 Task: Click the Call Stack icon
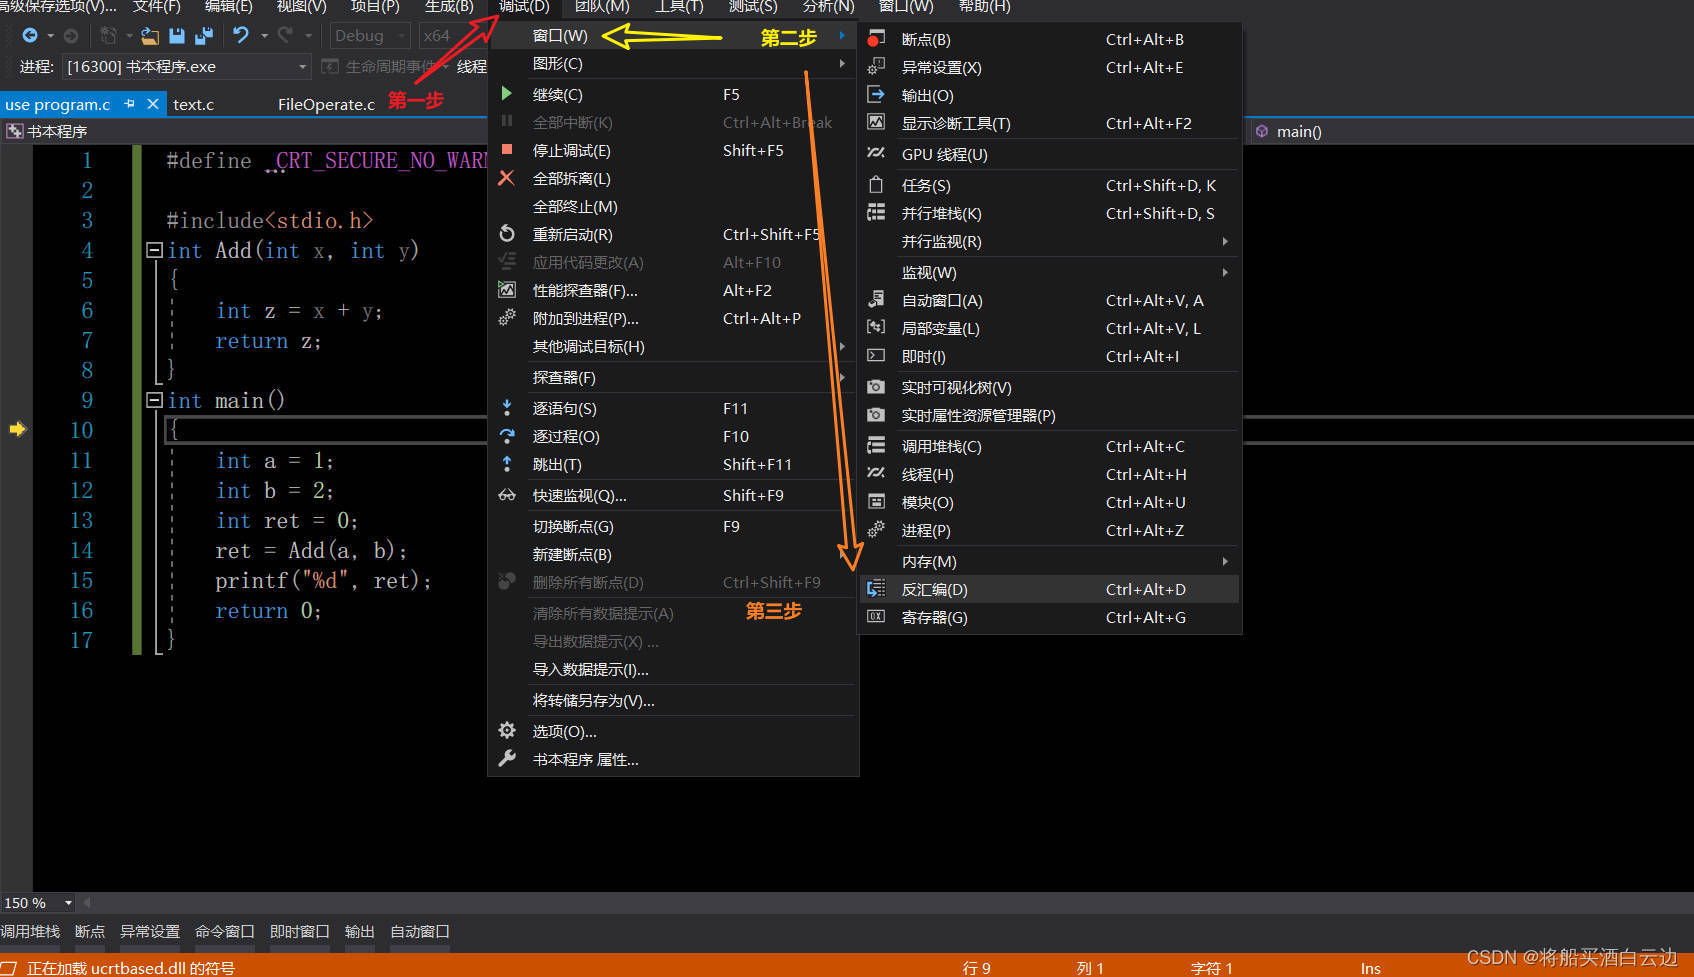pos(876,446)
